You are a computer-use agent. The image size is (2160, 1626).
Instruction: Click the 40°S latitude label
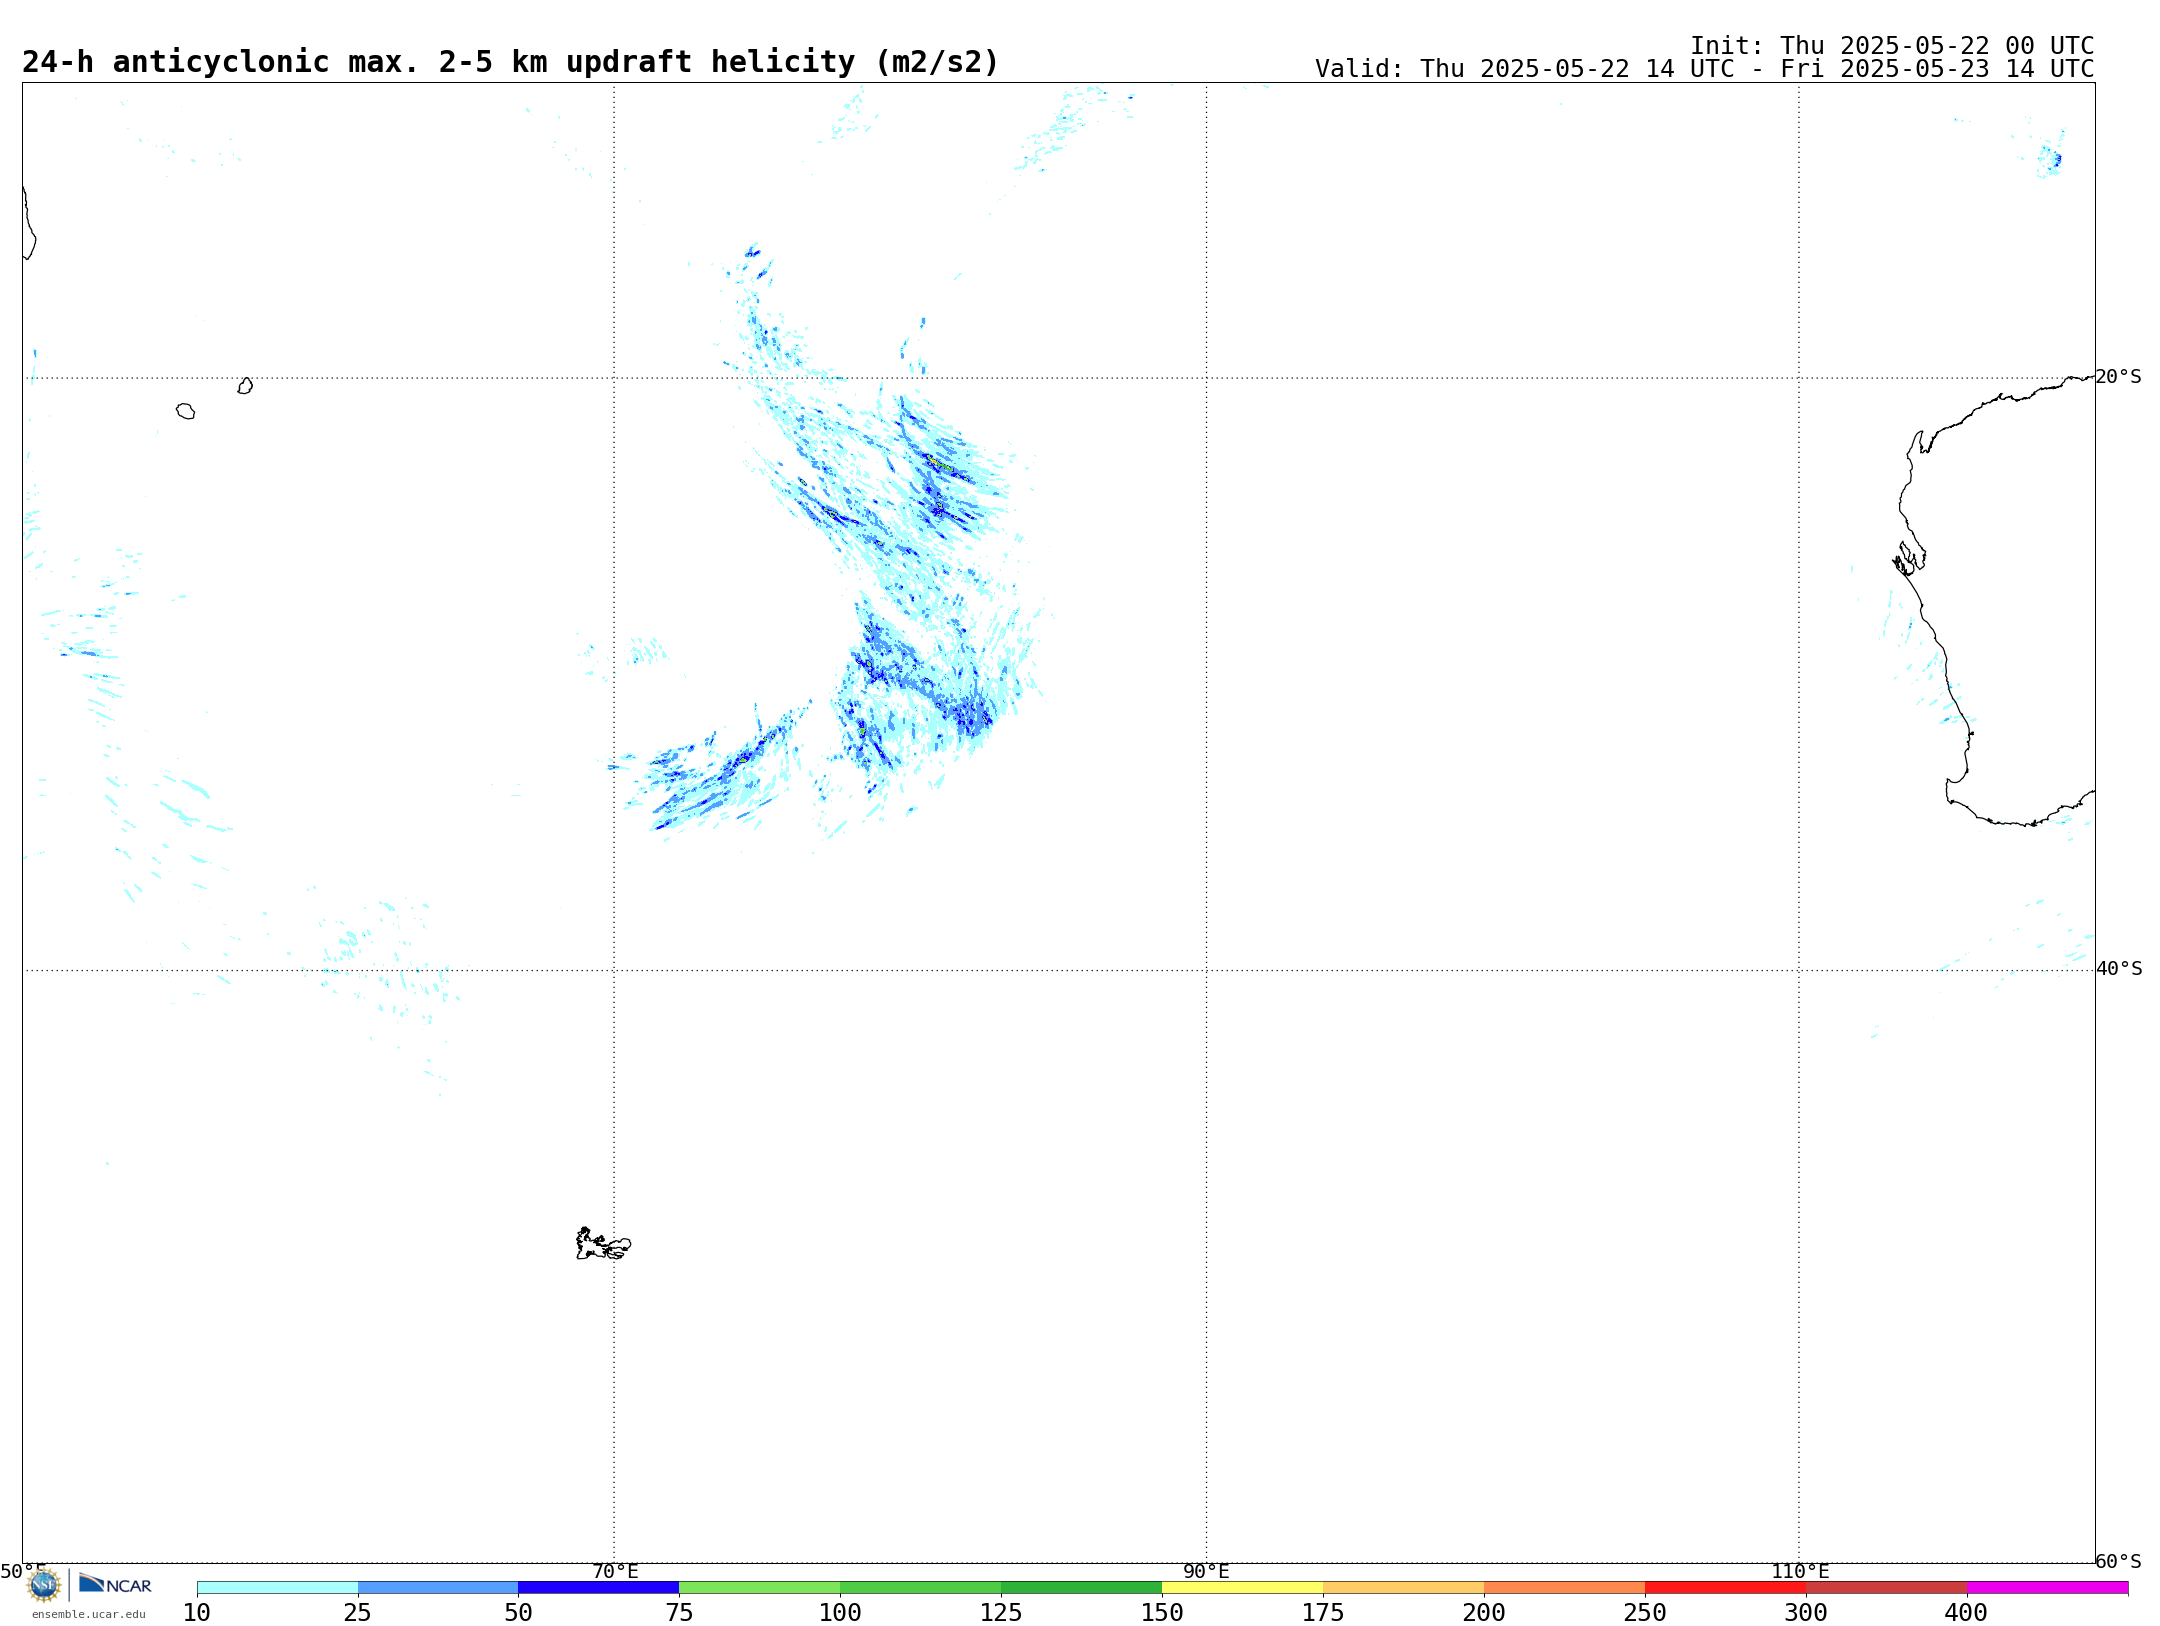[2119, 969]
